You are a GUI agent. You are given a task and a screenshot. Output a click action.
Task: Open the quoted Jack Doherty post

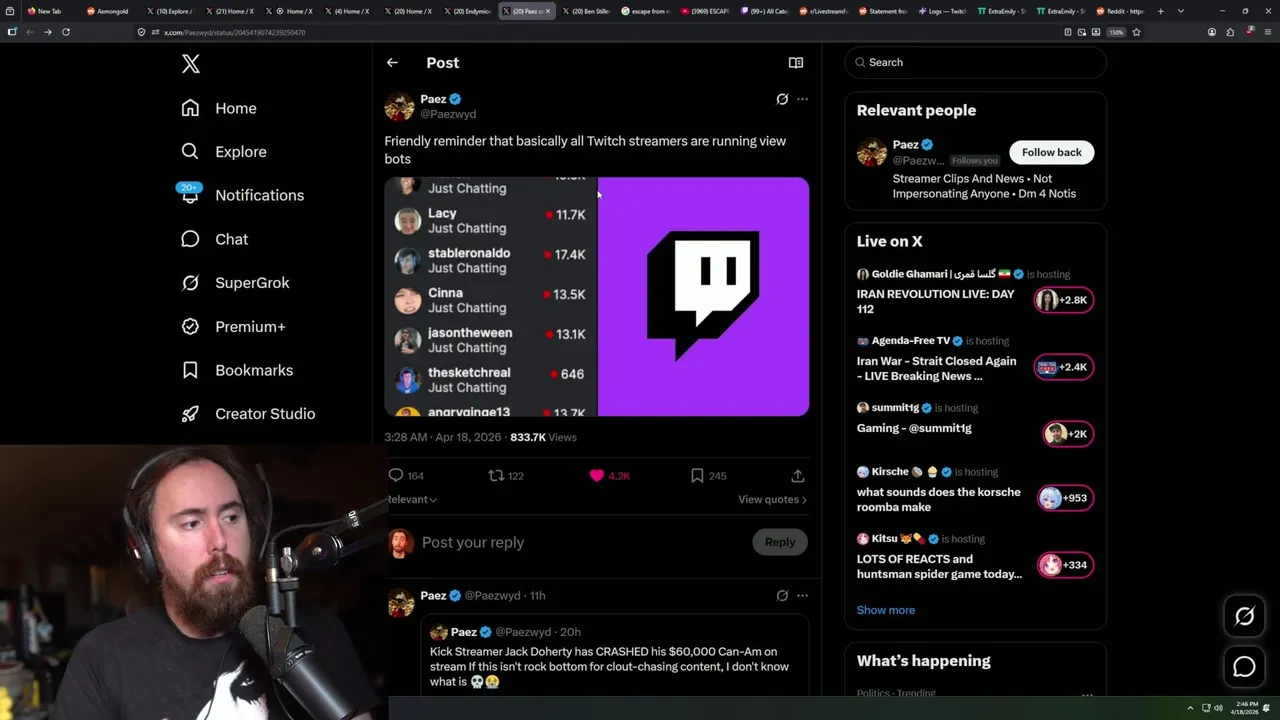(x=615, y=655)
